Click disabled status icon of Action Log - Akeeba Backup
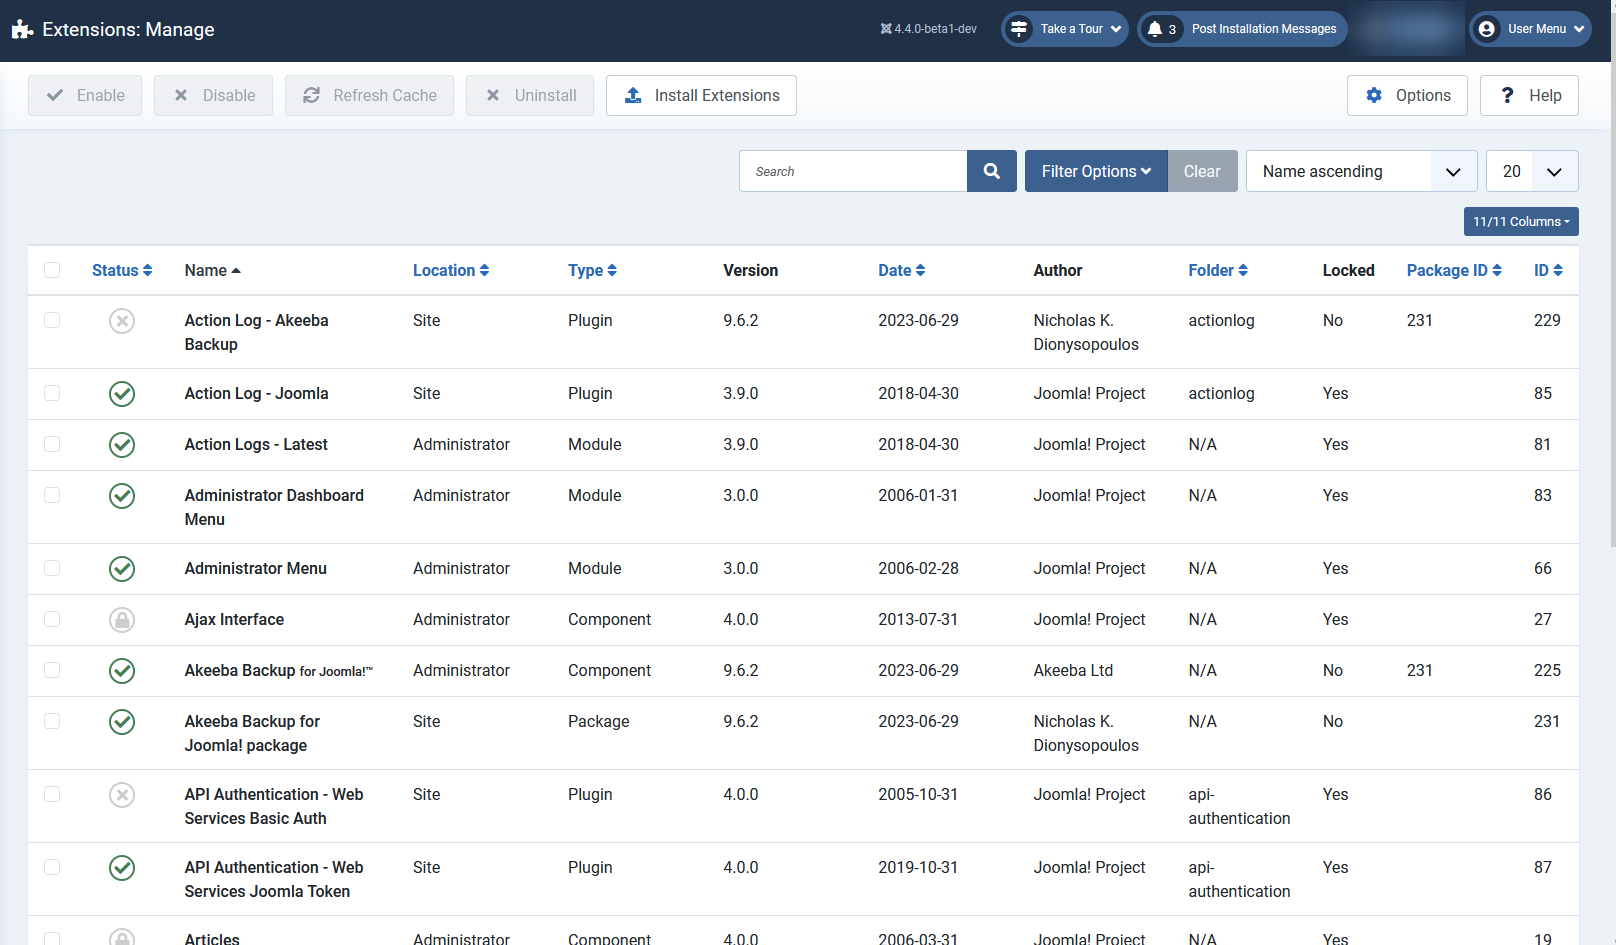 pos(122,320)
